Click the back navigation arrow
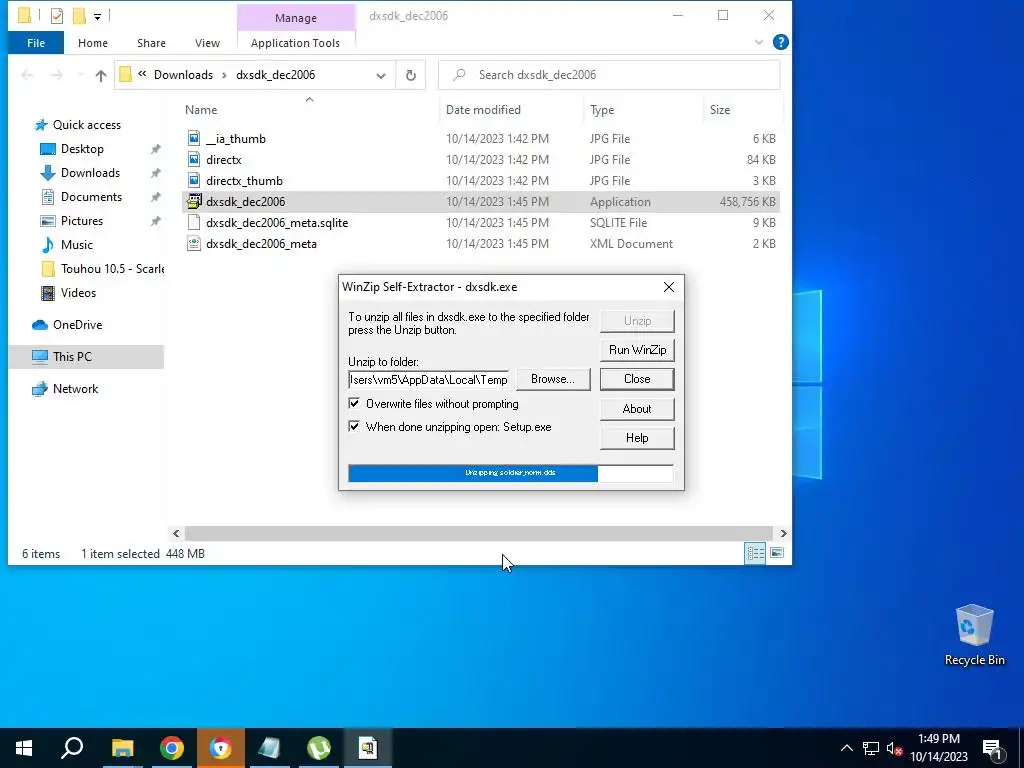This screenshot has height=768, width=1024. tap(27, 75)
